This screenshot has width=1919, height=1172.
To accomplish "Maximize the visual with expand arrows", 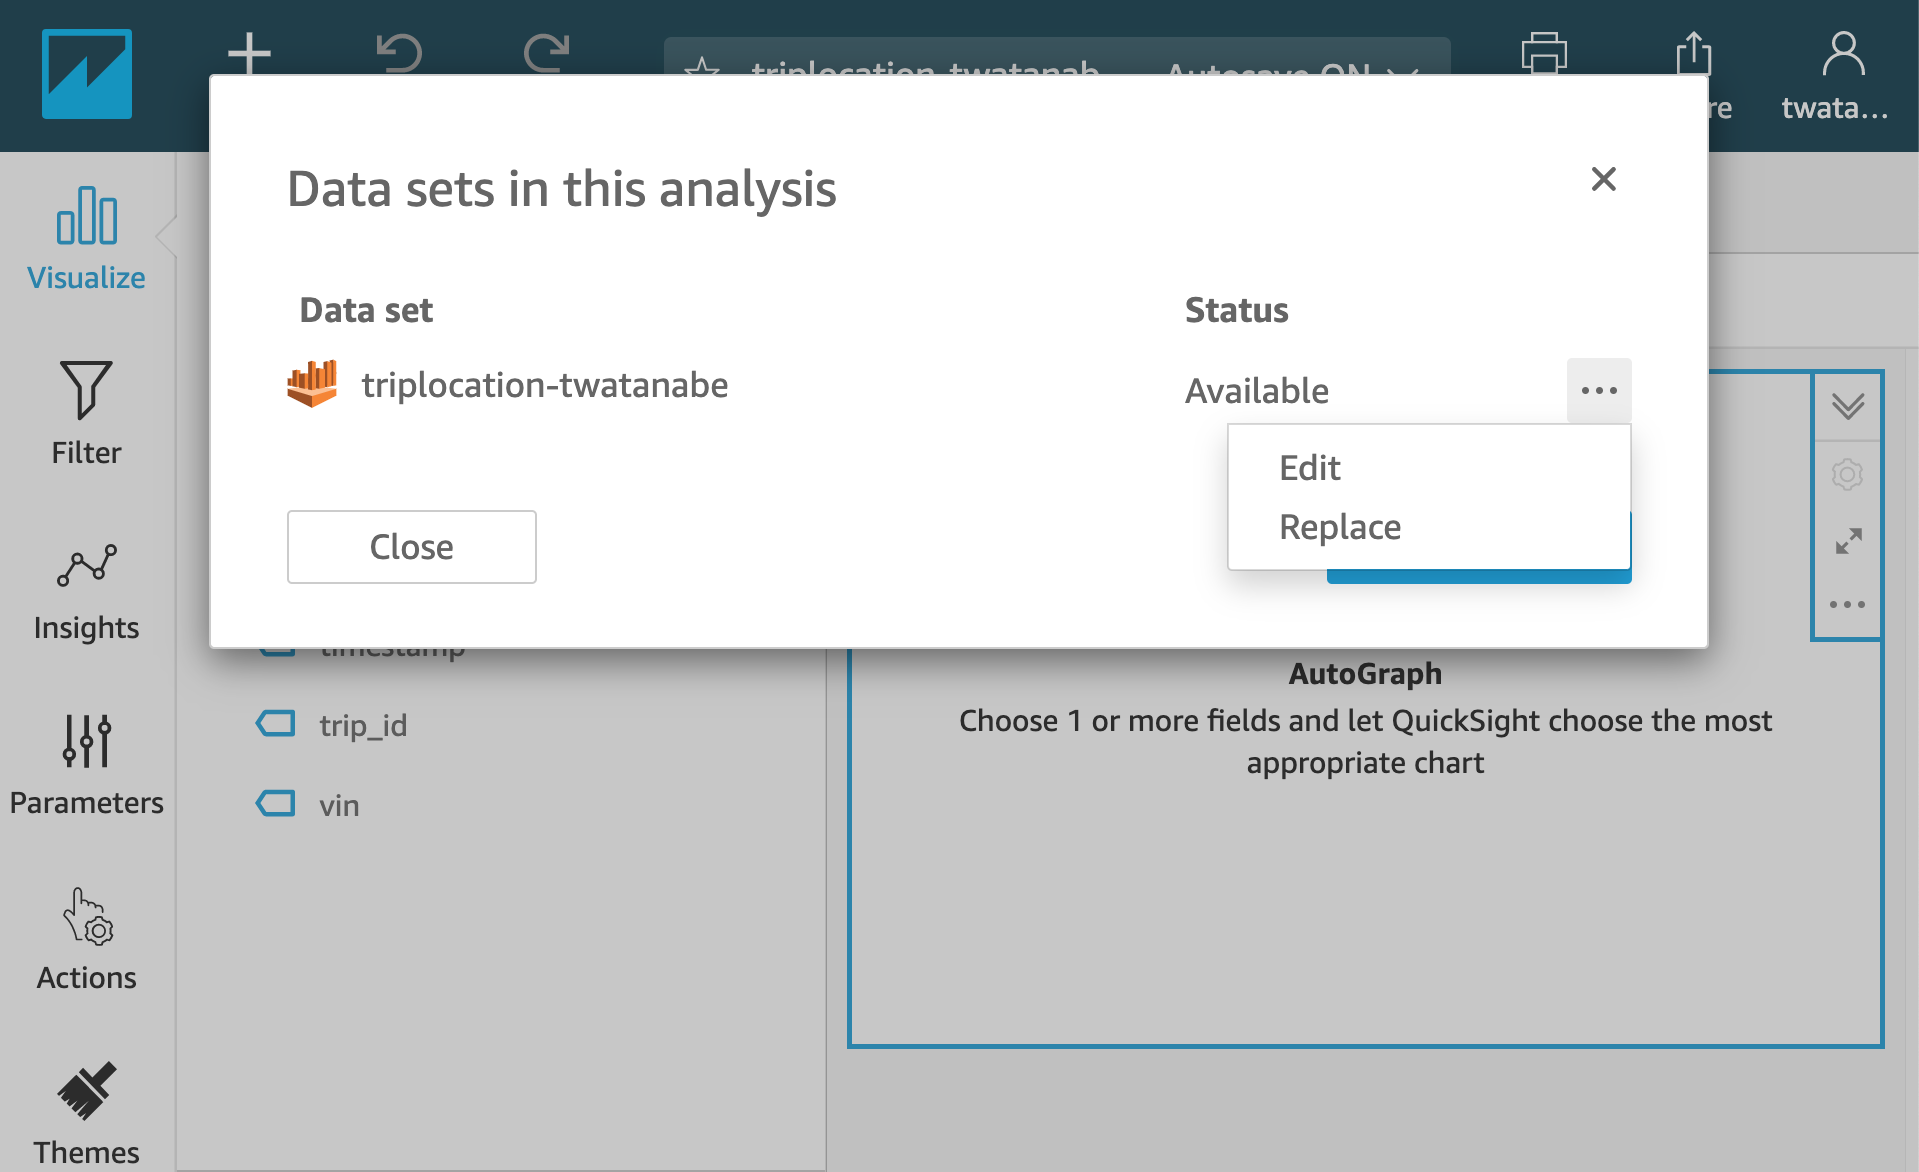I will [1848, 541].
